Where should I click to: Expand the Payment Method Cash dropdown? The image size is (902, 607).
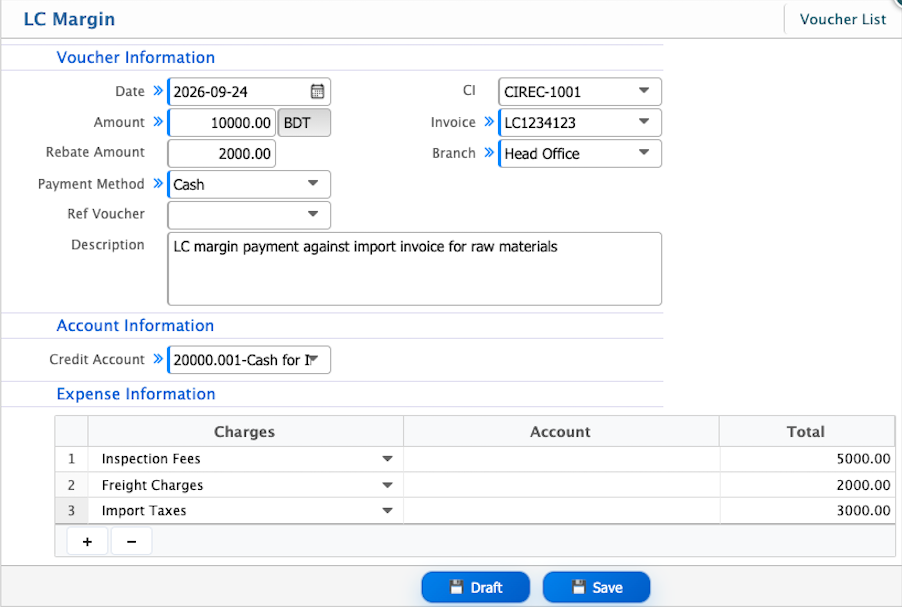313,184
